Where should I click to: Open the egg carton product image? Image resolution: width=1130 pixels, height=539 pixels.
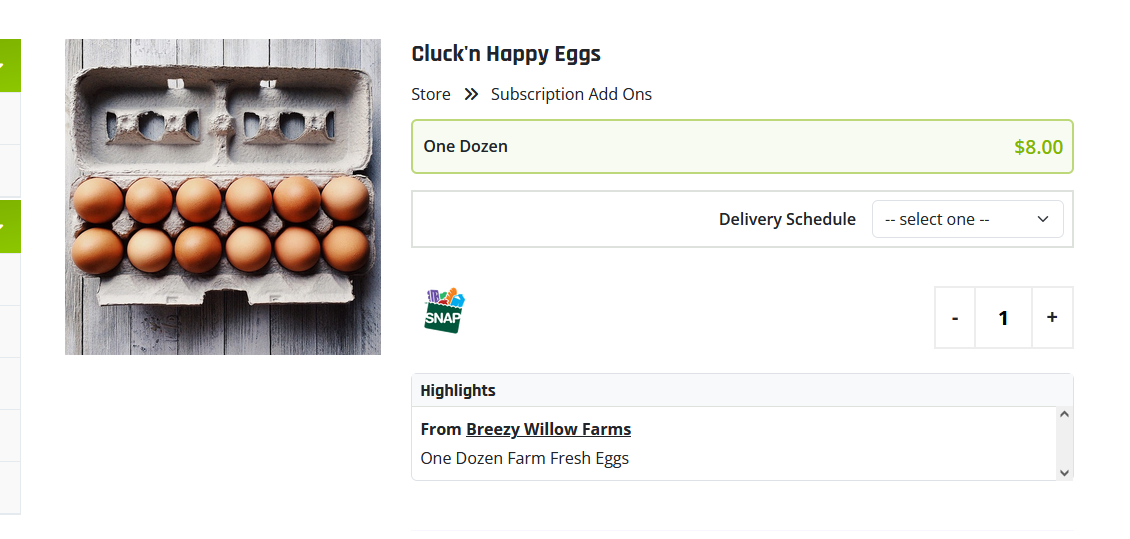[223, 197]
